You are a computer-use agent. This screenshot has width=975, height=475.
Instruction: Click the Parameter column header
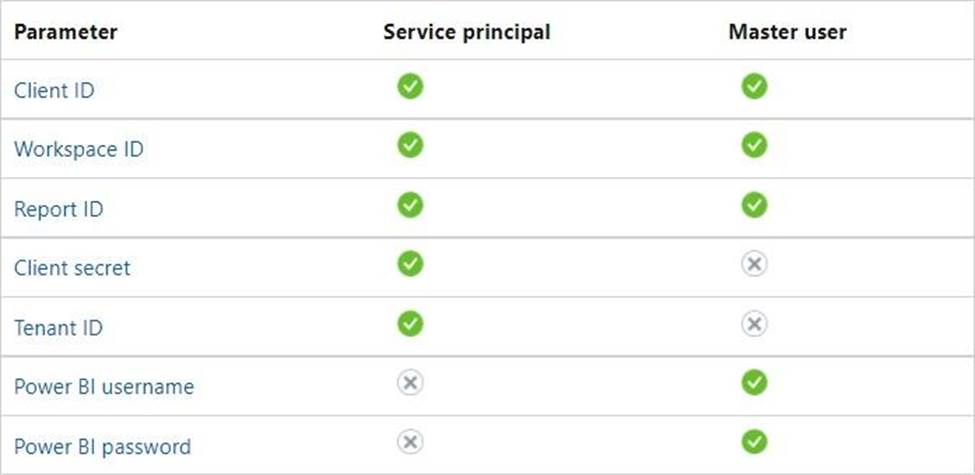66,32
